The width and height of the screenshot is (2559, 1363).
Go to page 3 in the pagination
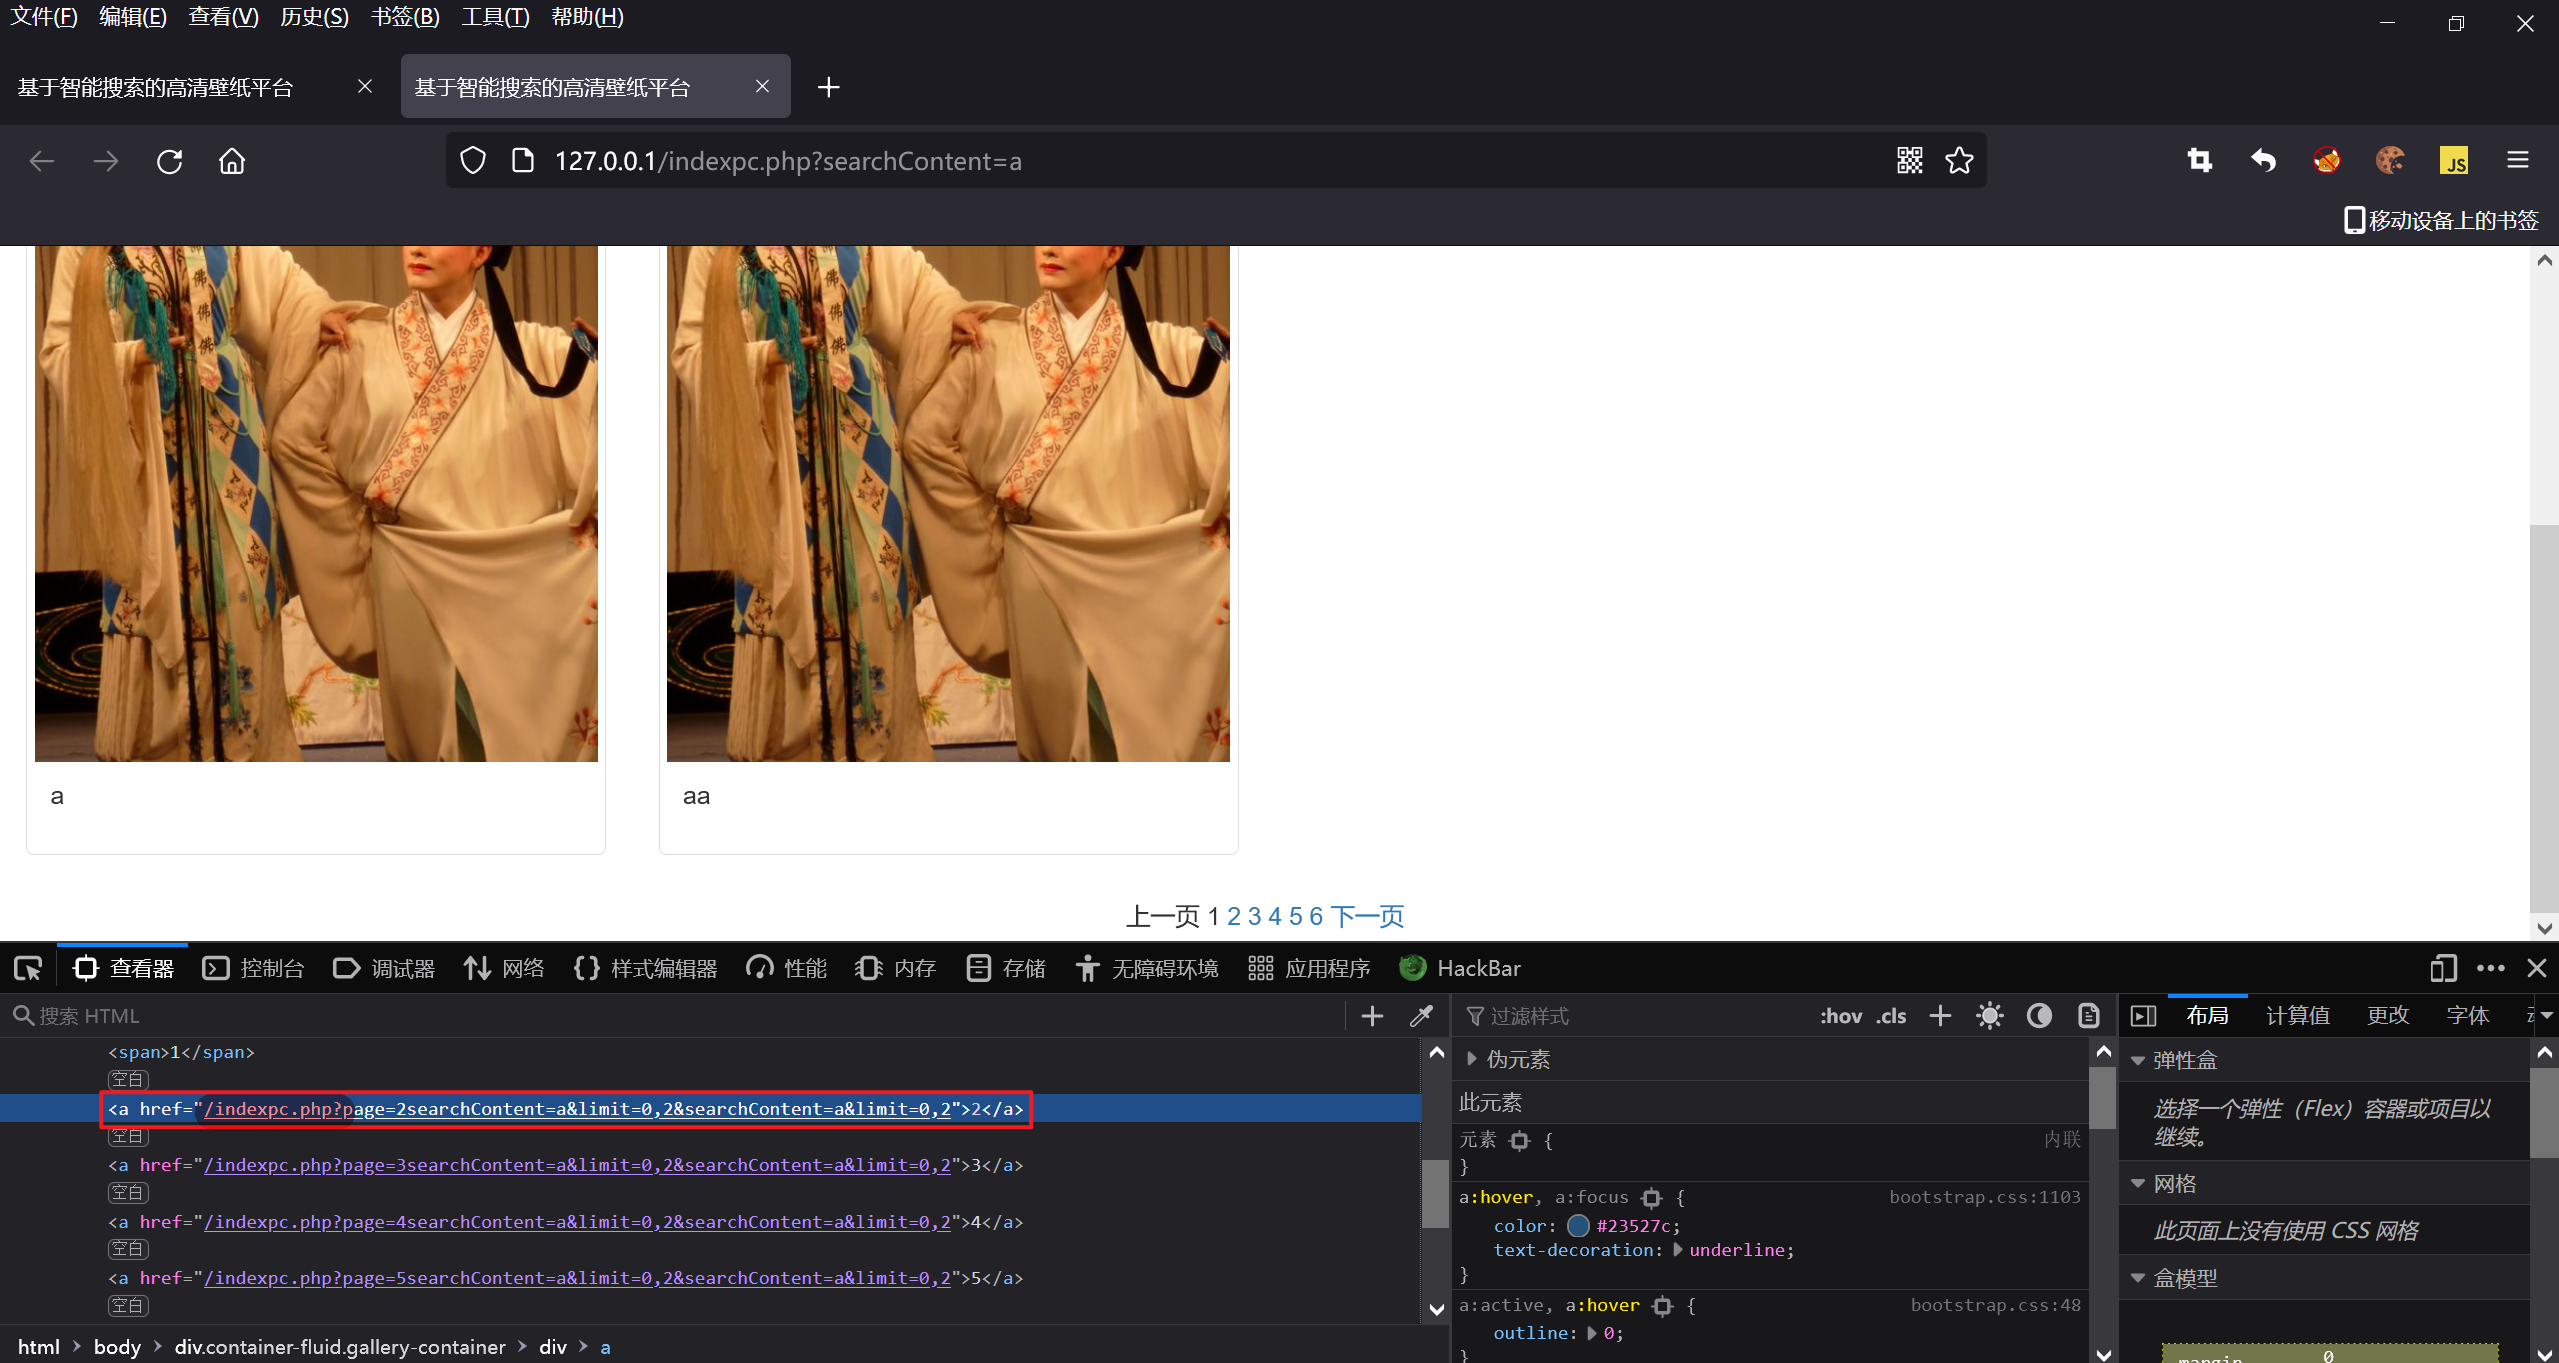(x=1254, y=916)
